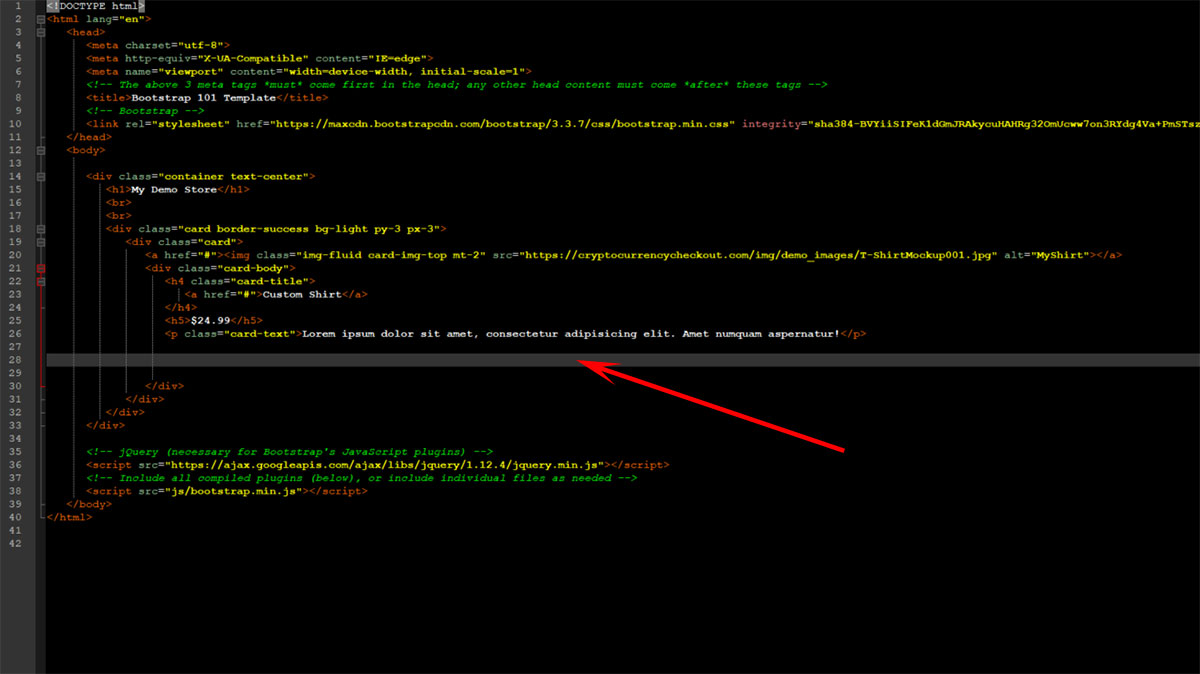Click the closing div on line 31
Screen dimensions: 1200x674
pos(145,398)
